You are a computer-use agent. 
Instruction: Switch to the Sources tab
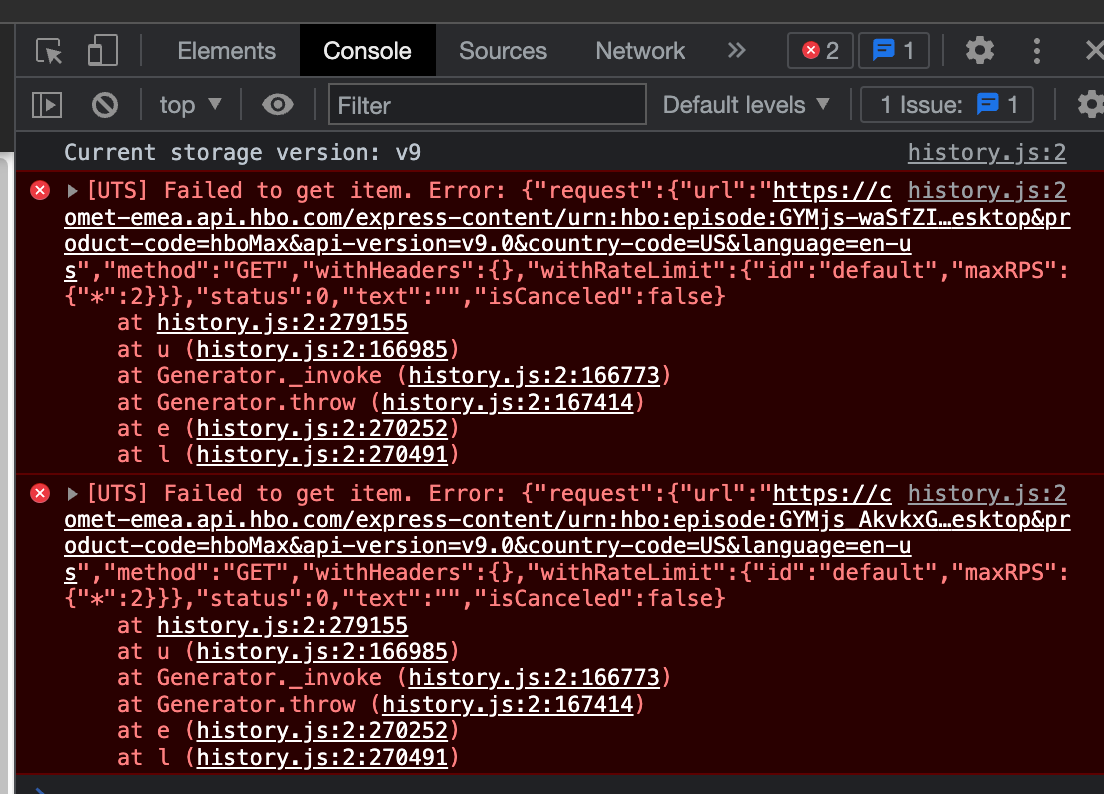tap(502, 50)
